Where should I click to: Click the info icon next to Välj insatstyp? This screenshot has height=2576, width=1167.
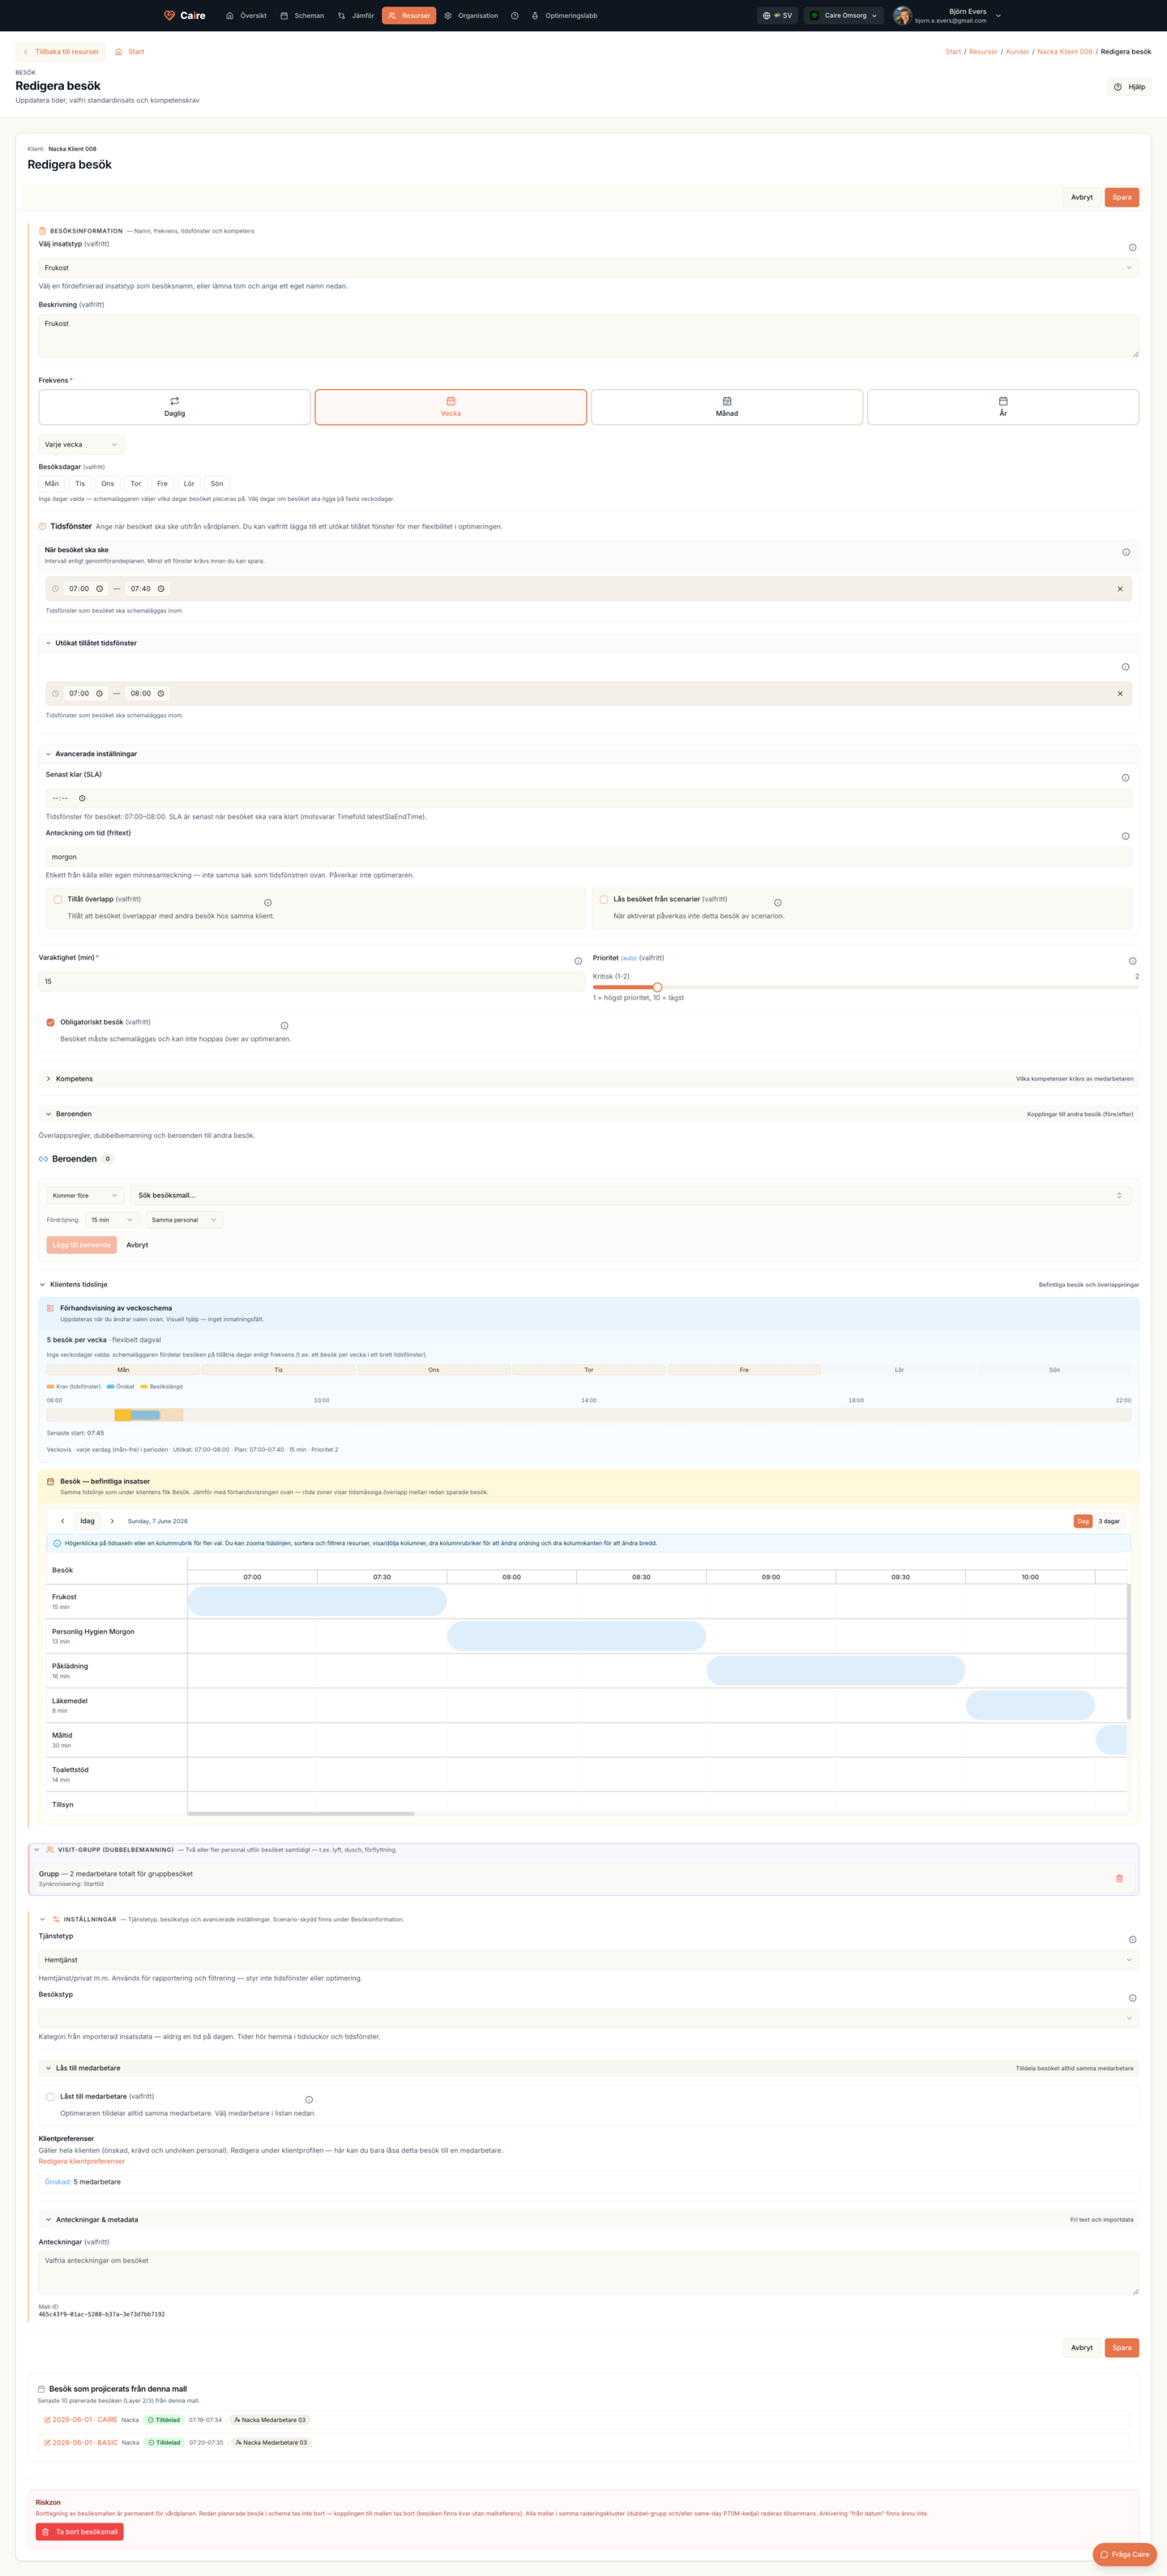tap(1132, 247)
